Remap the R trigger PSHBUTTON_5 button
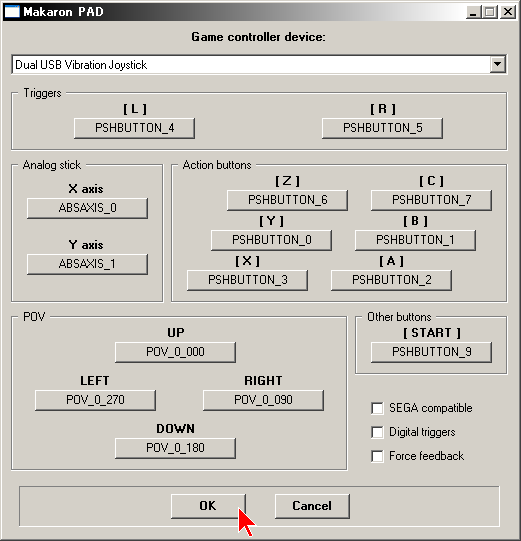Image resolution: width=521 pixels, height=541 pixels. coord(382,128)
